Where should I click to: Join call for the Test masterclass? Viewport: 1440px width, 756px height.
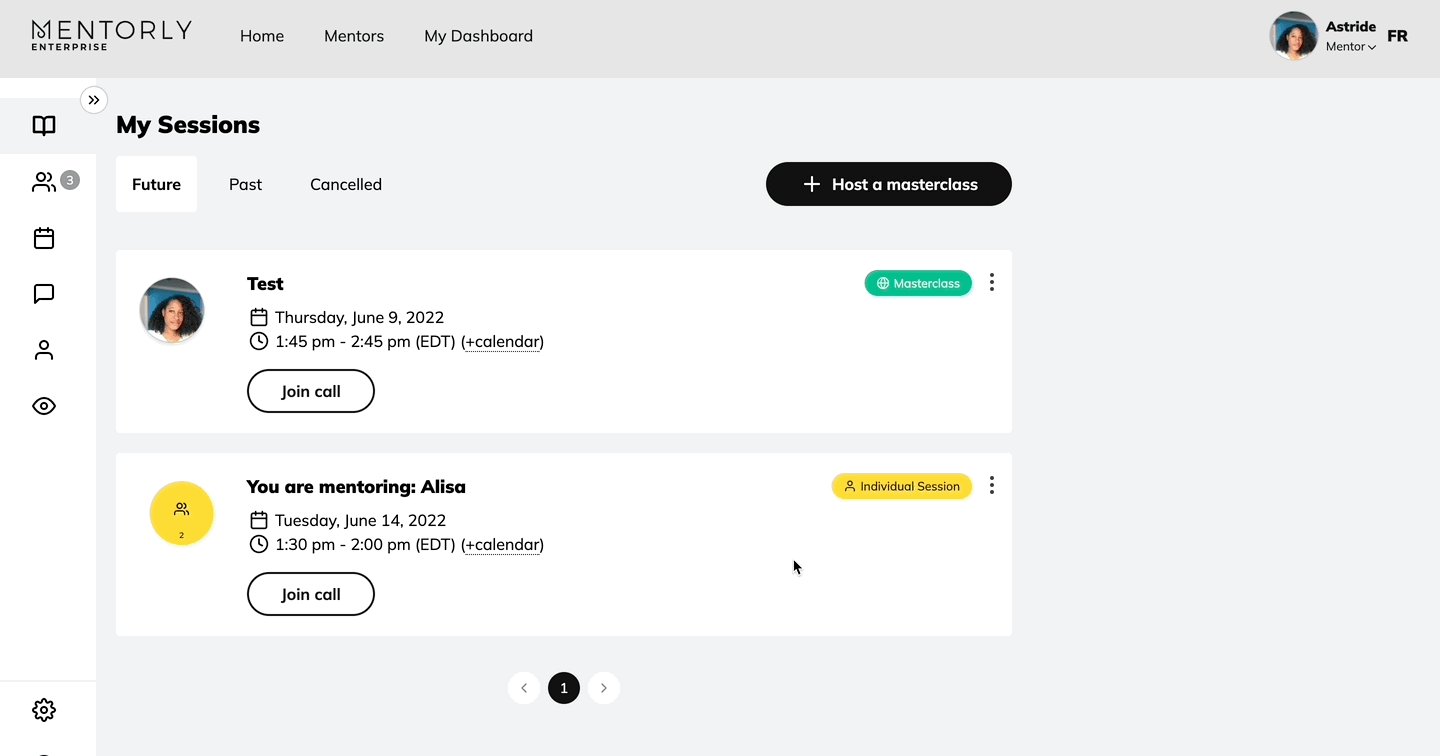[311, 391]
